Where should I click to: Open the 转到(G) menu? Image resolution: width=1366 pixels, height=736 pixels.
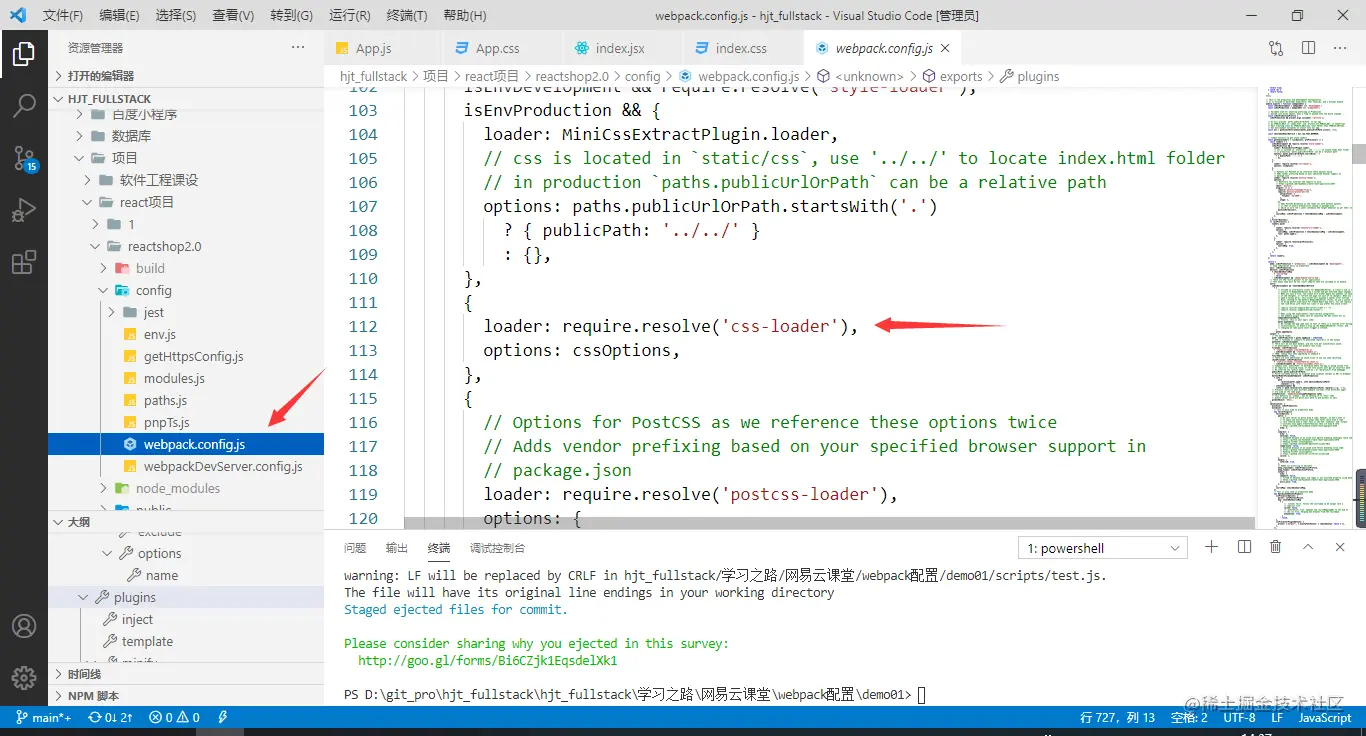pos(291,16)
